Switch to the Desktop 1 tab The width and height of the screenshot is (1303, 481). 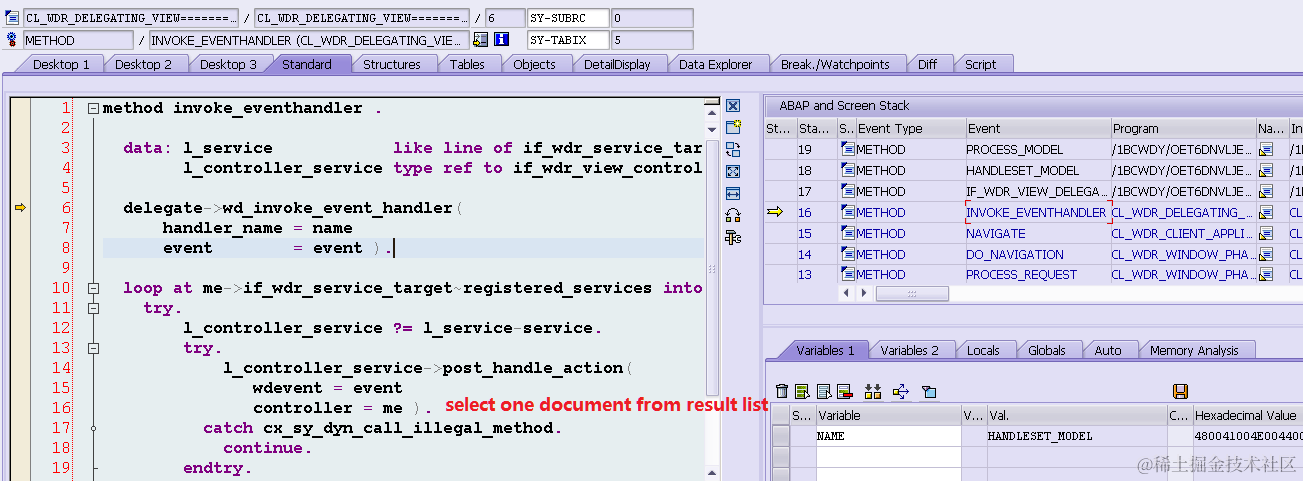pyautogui.click(x=62, y=64)
